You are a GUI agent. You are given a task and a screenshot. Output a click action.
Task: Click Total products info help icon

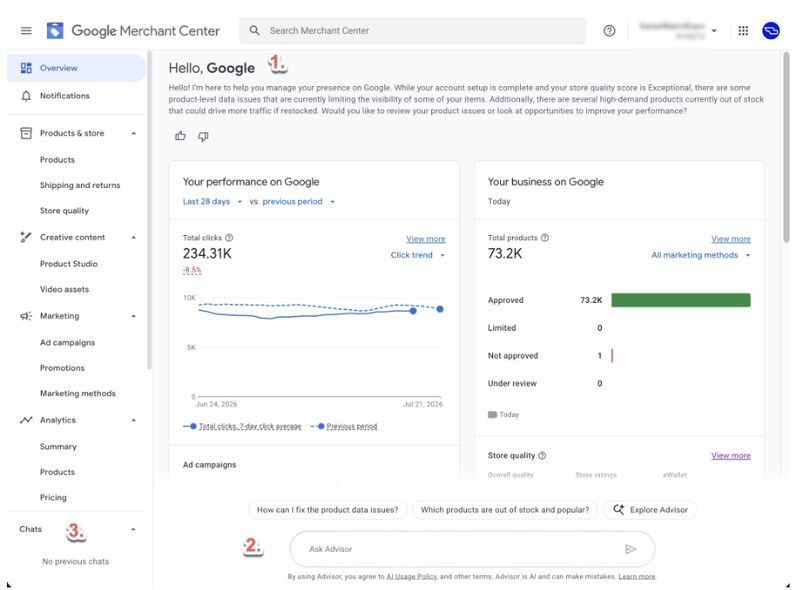click(544, 237)
